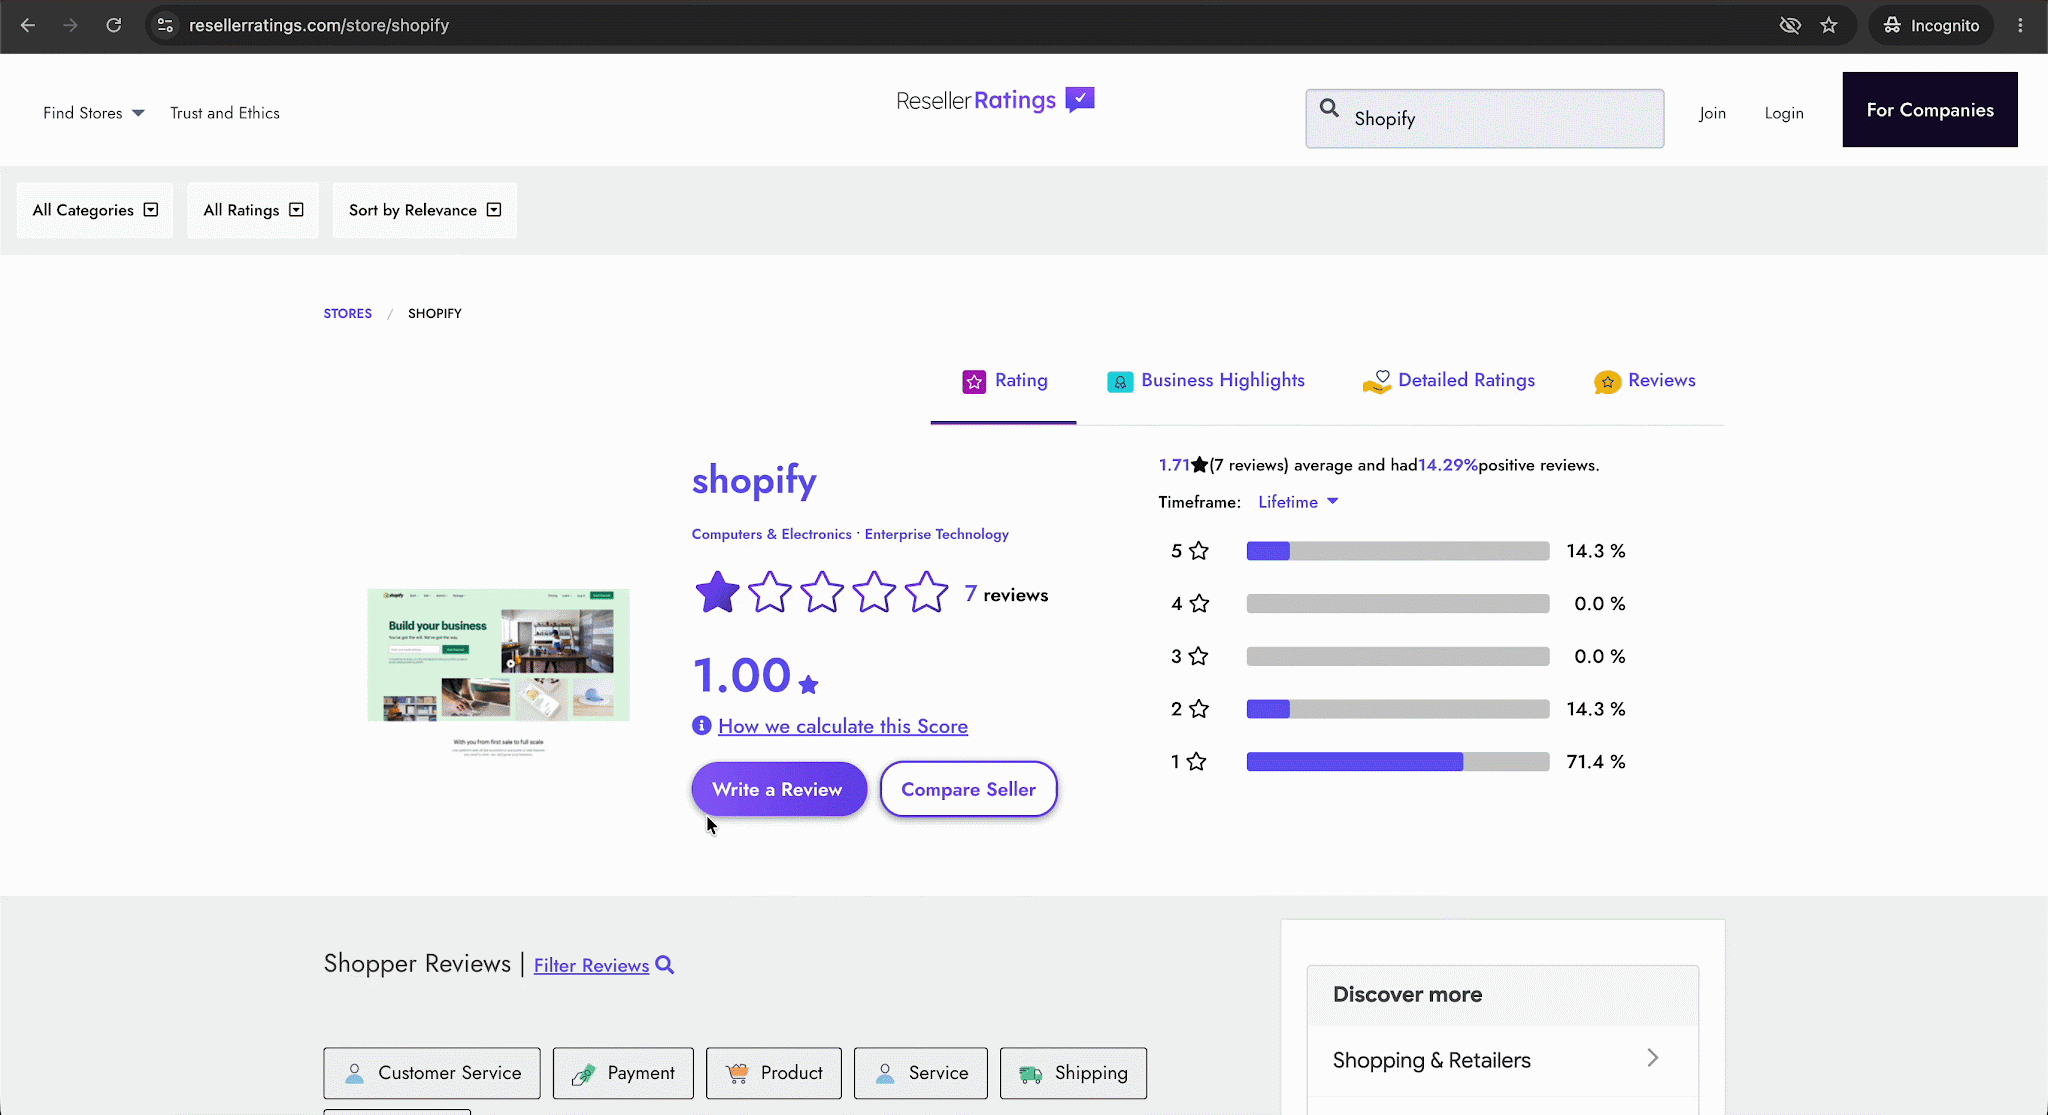Image resolution: width=2048 pixels, height=1115 pixels.
Task: Click the ResellerRatings logo
Action: (x=995, y=100)
